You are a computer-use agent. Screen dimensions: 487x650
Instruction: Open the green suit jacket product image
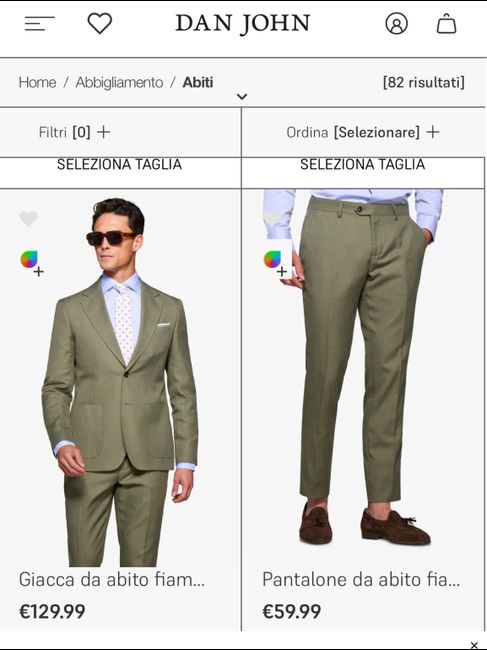[x=120, y=379]
